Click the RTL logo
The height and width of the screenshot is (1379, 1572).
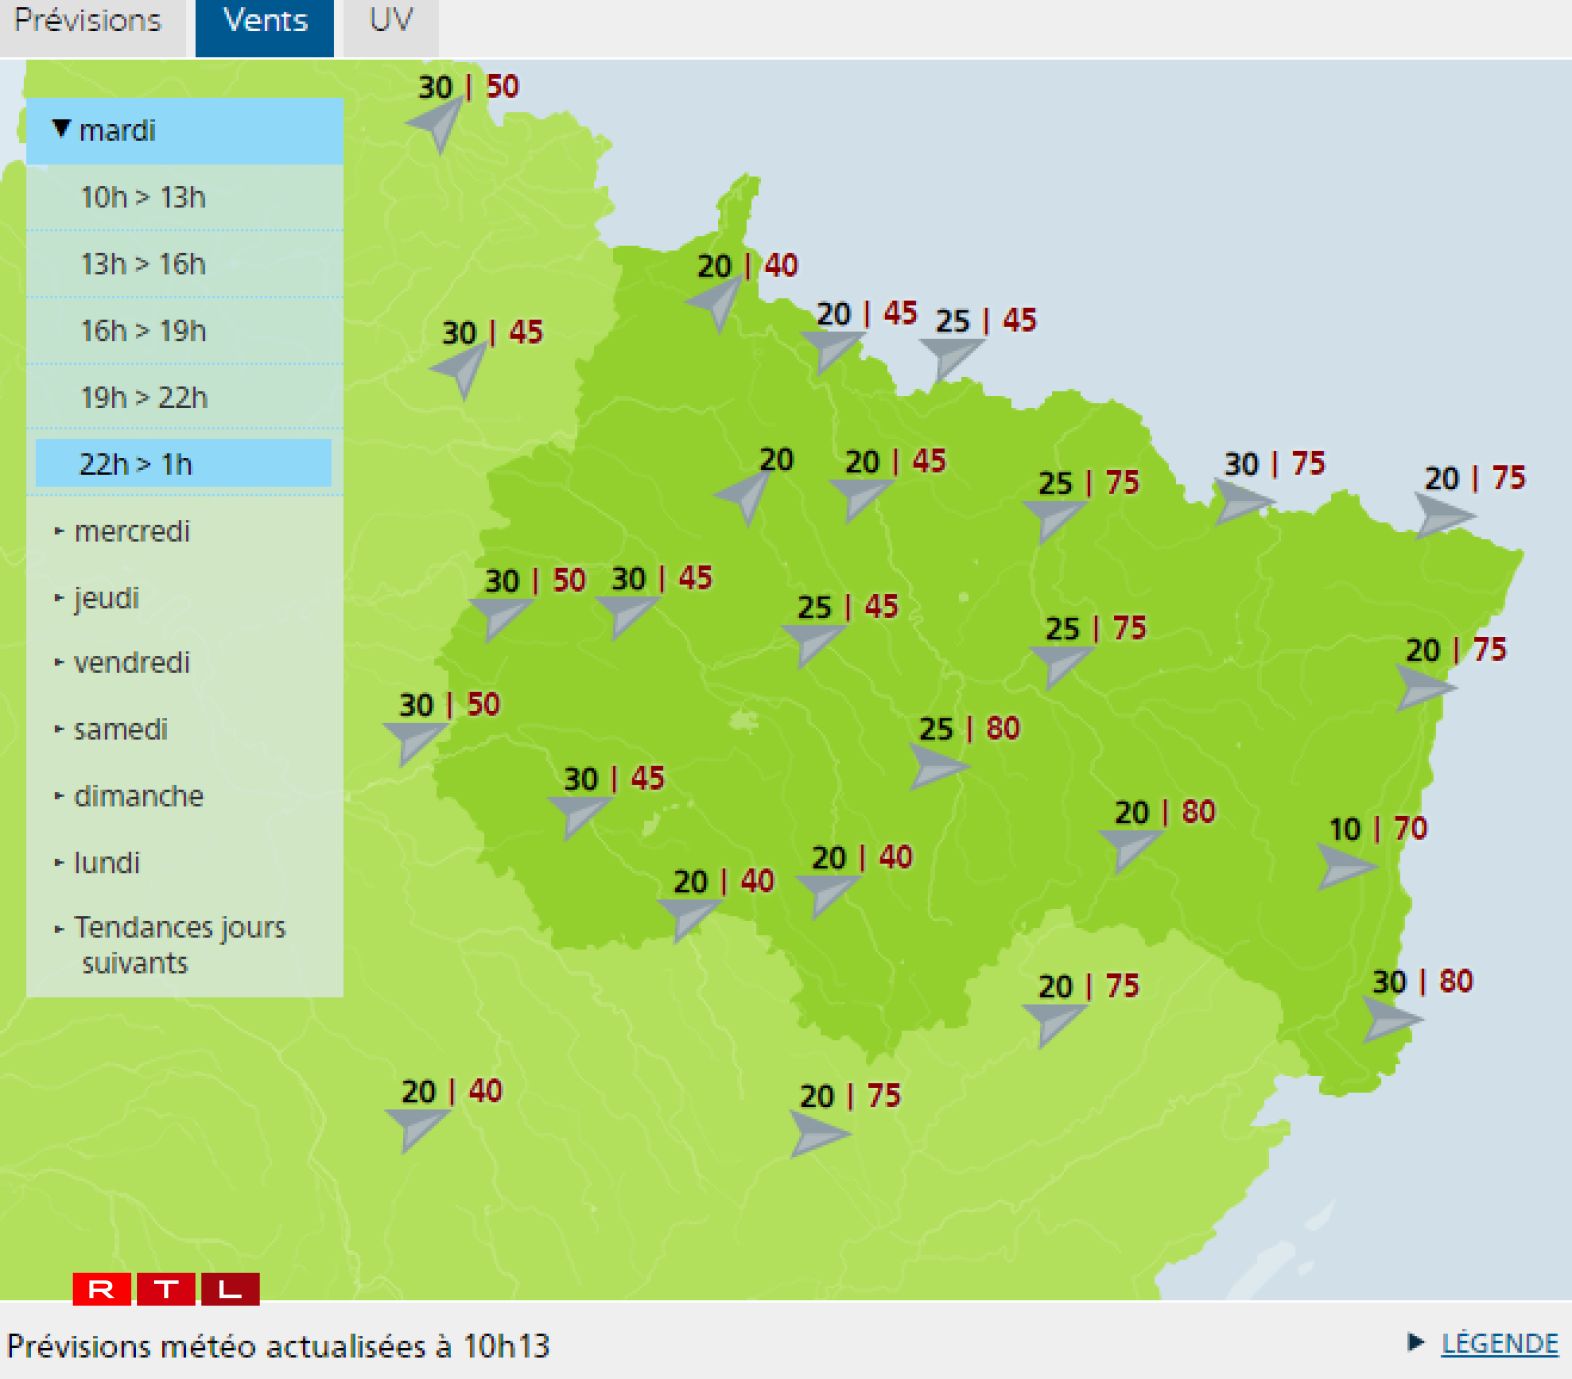(x=166, y=1289)
